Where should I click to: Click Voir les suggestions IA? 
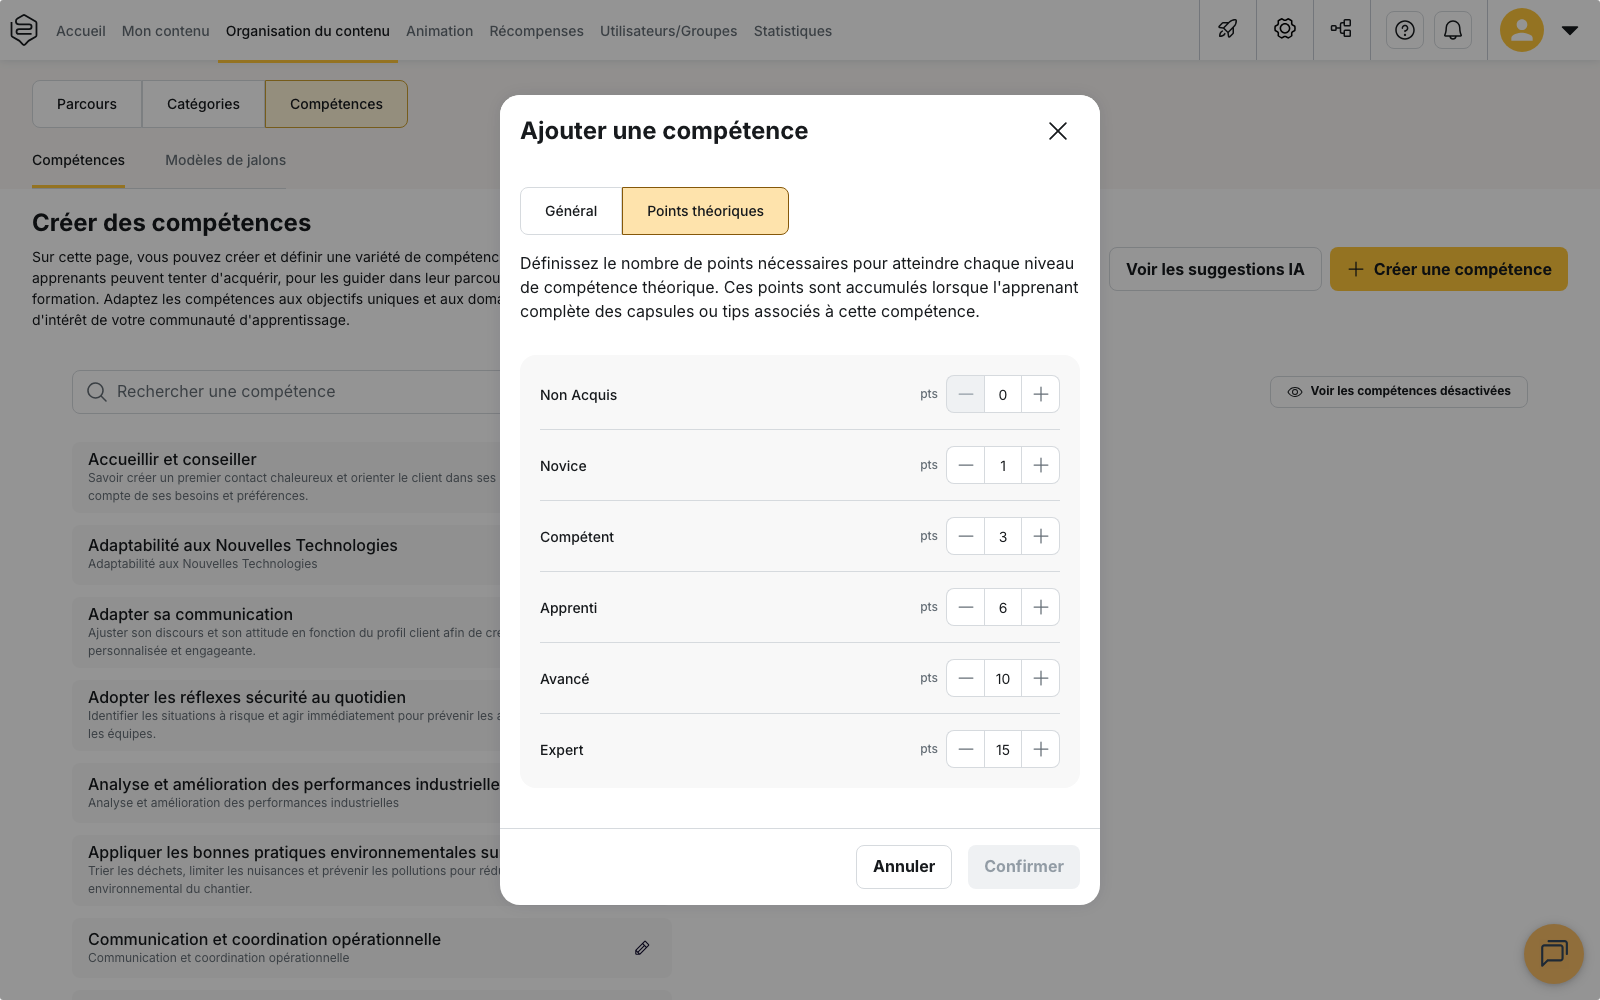(x=1215, y=269)
